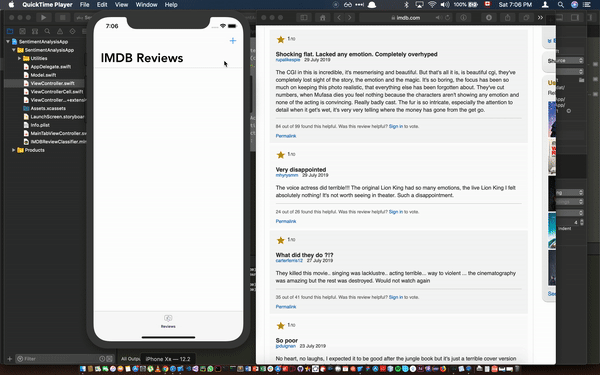Image resolution: width=600 pixels, height=375 pixels.
Task: Click Sign in under What did they do review
Action: pos(396,297)
